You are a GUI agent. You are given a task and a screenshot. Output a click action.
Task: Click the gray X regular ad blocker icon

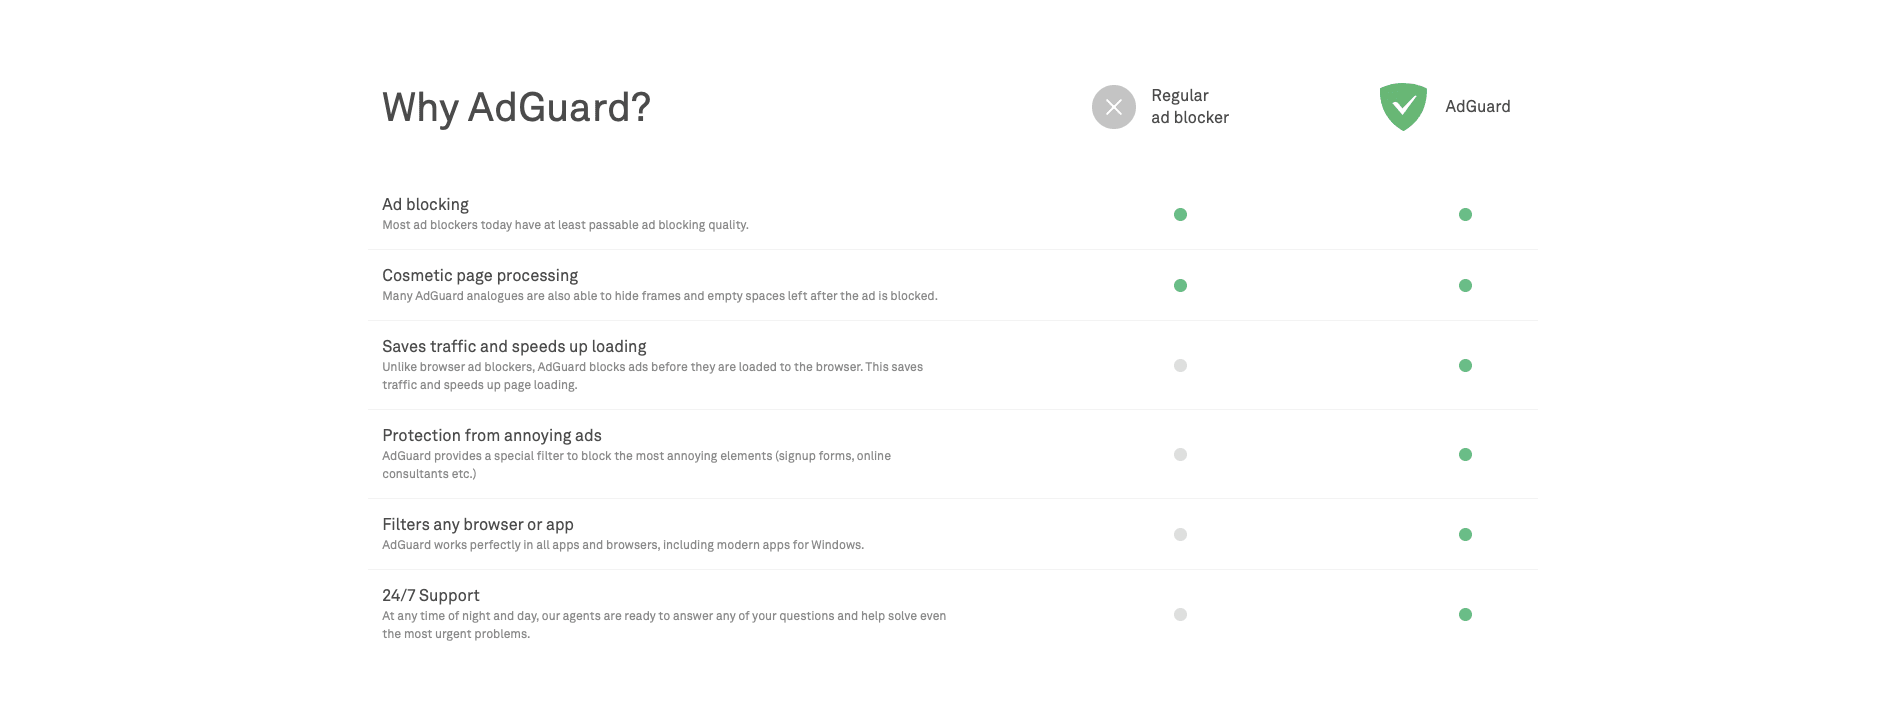pos(1113,107)
